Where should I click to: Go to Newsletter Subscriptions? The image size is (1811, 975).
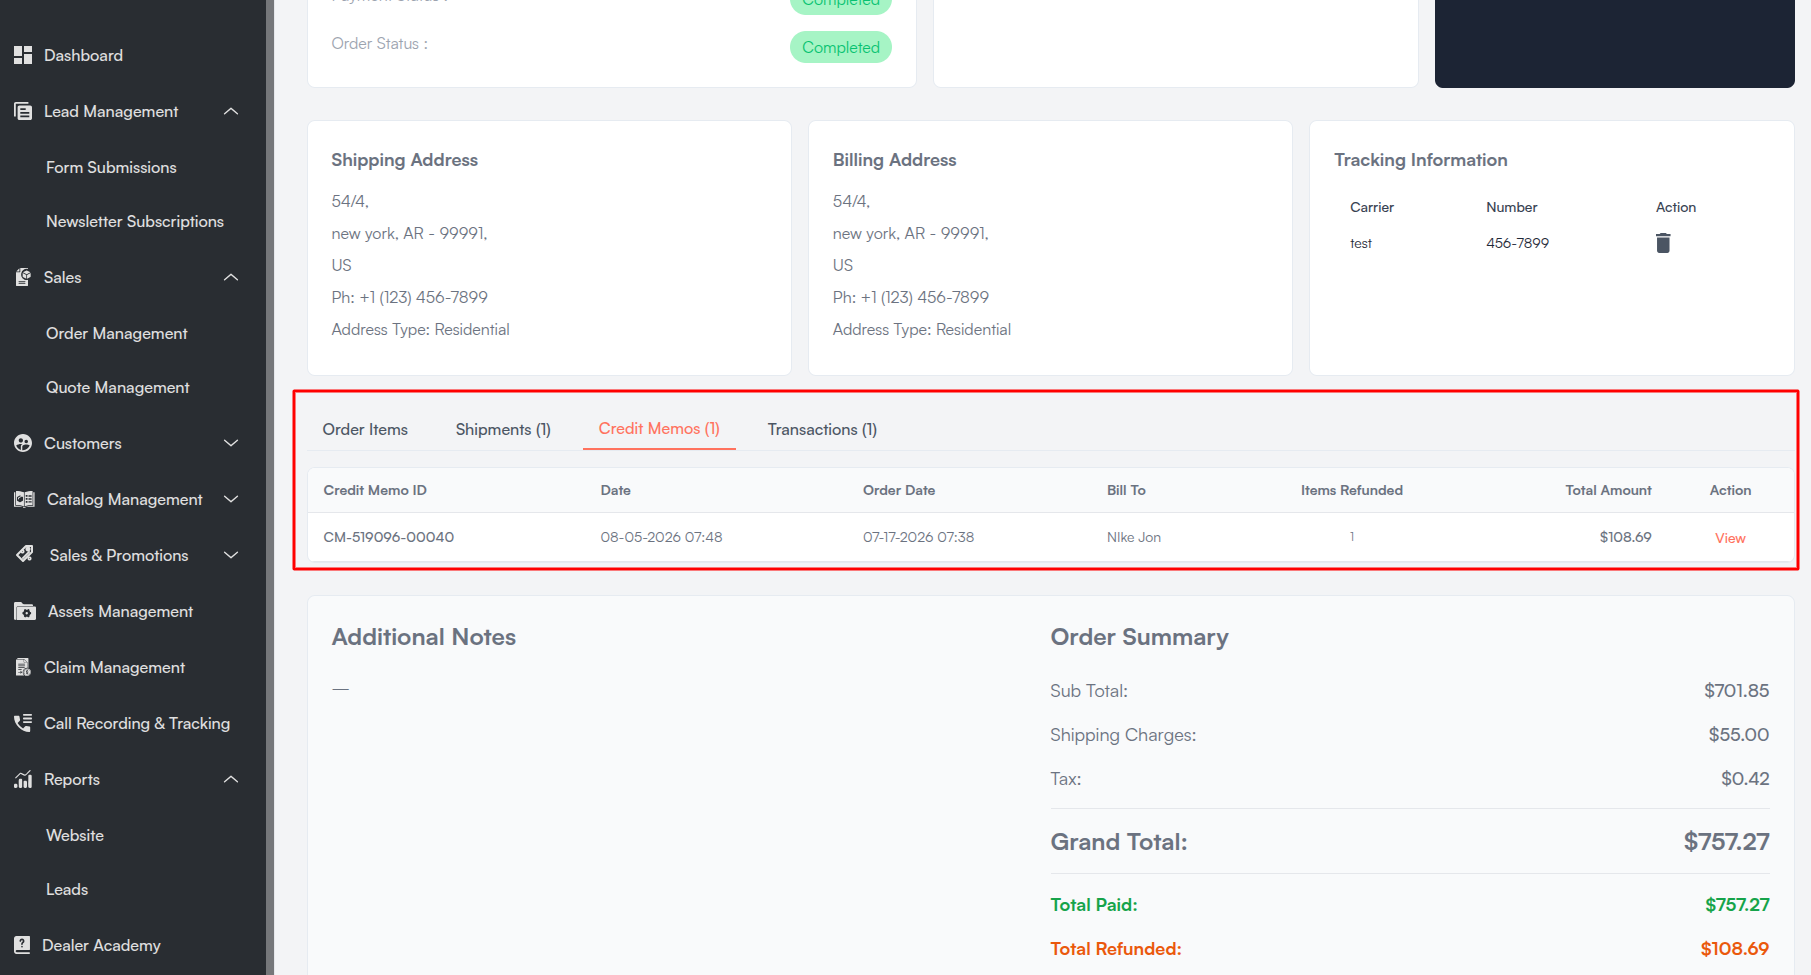coord(135,221)
